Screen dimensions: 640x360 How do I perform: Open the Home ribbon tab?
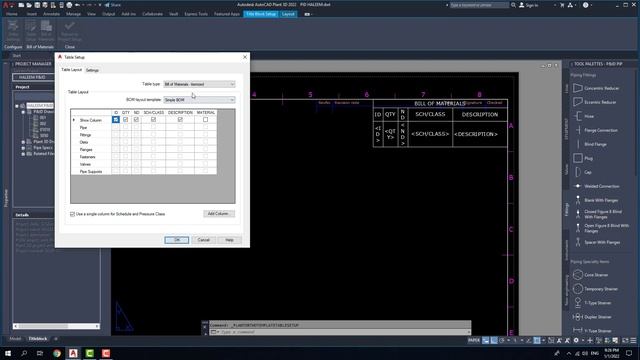12,14
